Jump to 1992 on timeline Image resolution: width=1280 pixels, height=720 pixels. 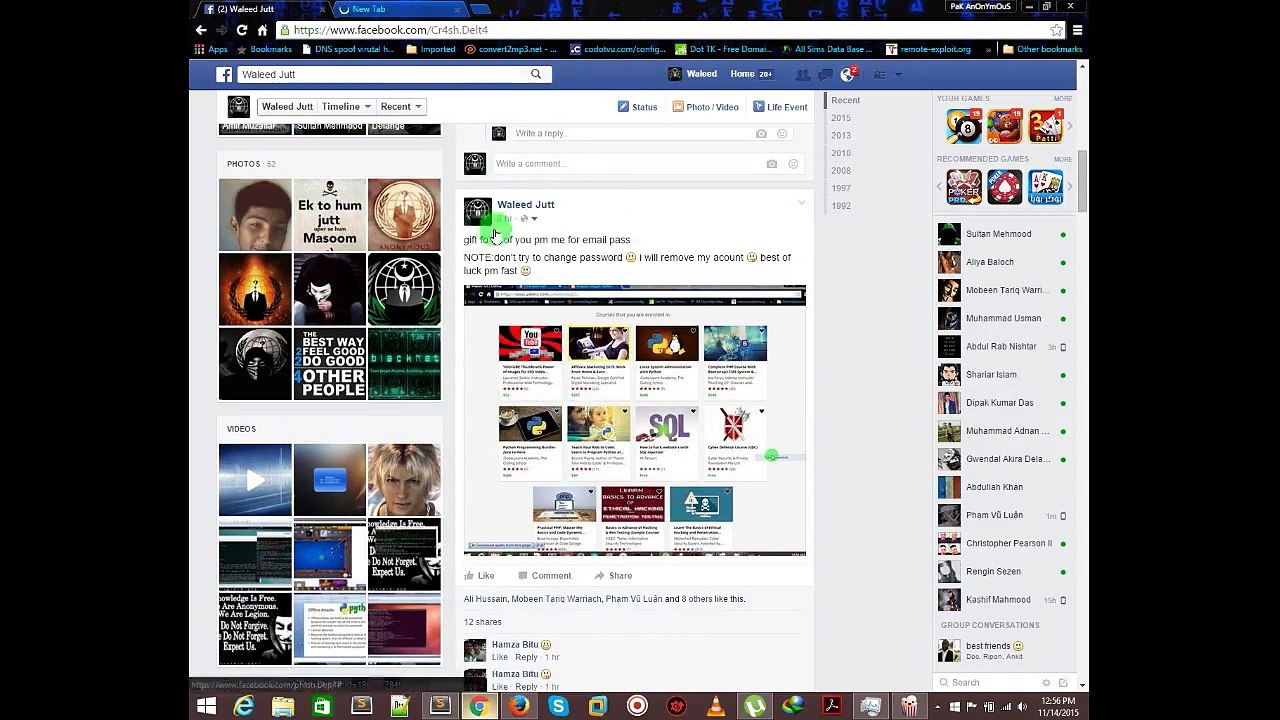tap(841, 206)
